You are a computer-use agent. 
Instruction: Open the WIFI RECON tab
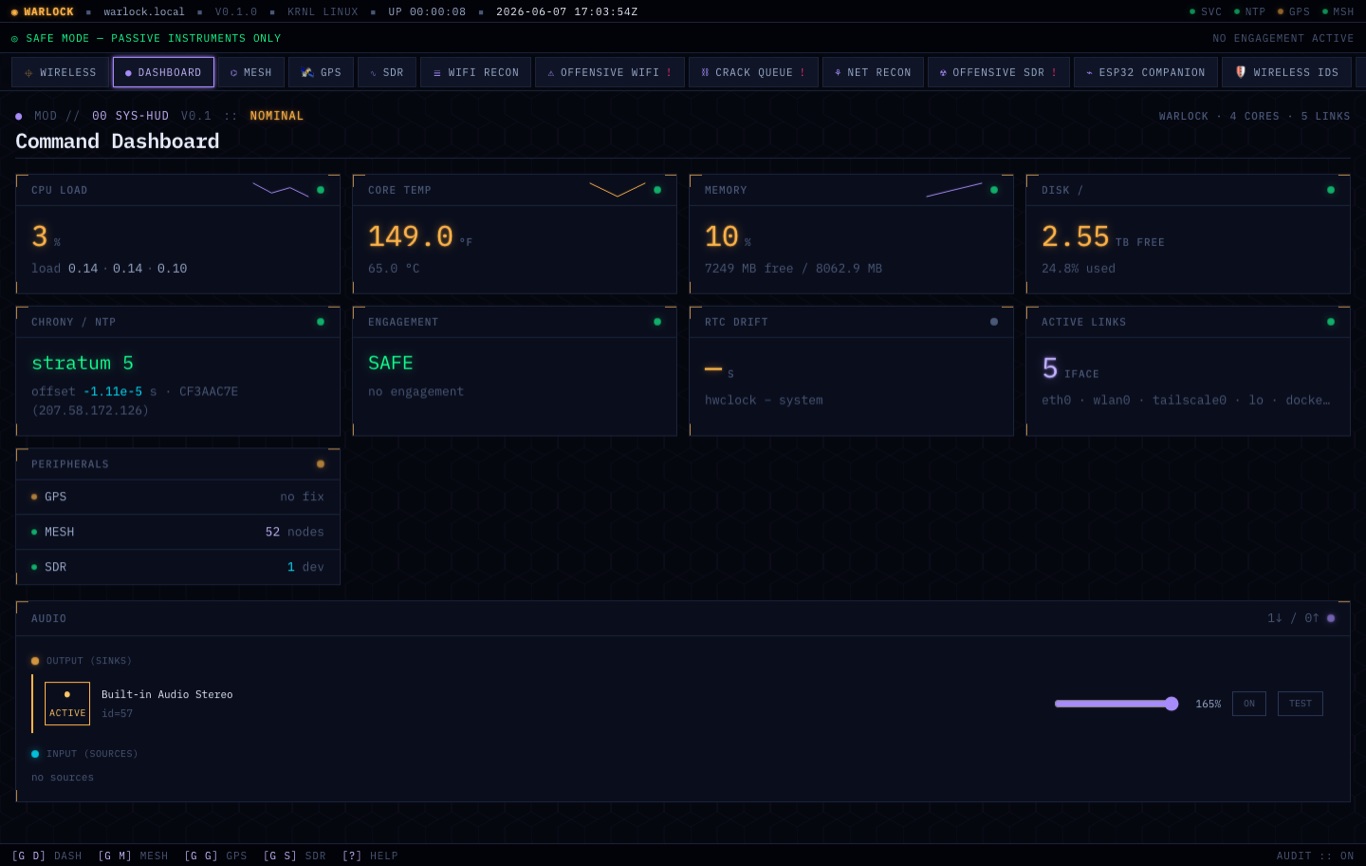(x=475, y=72)
